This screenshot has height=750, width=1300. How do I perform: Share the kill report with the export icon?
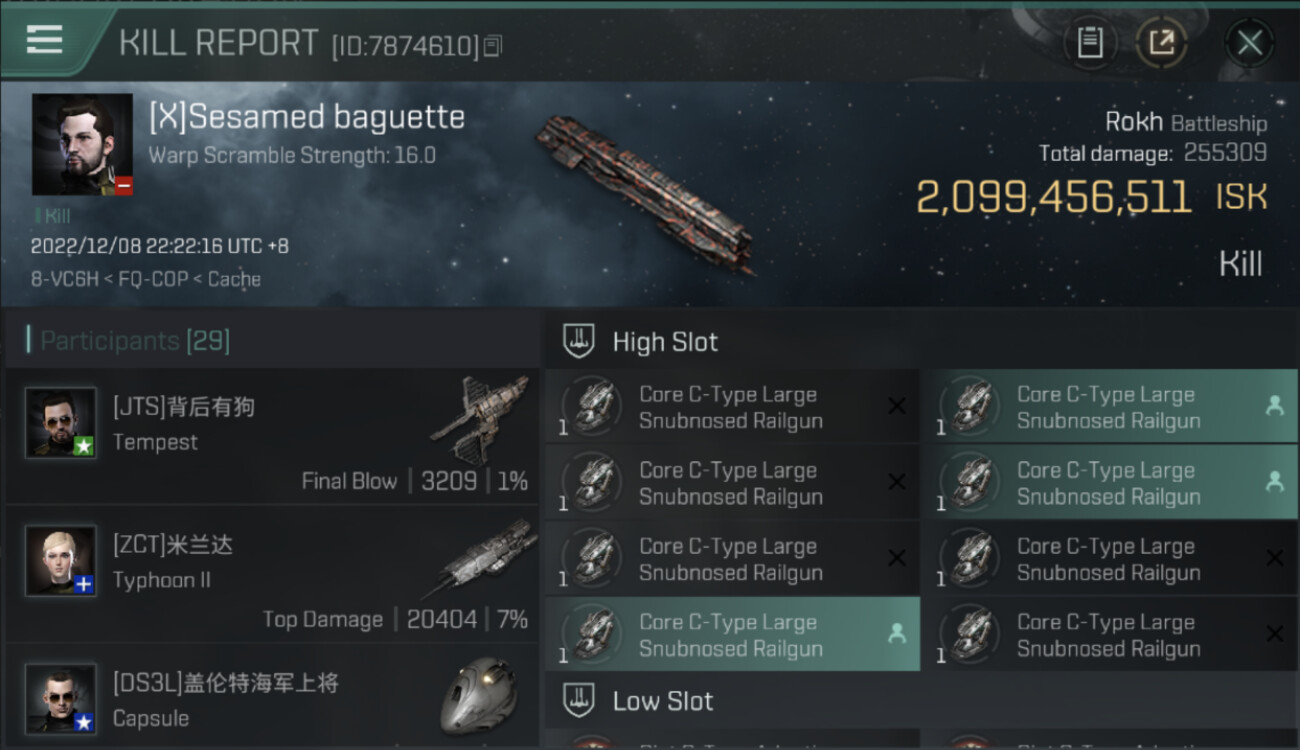[x=1161, y=43]
